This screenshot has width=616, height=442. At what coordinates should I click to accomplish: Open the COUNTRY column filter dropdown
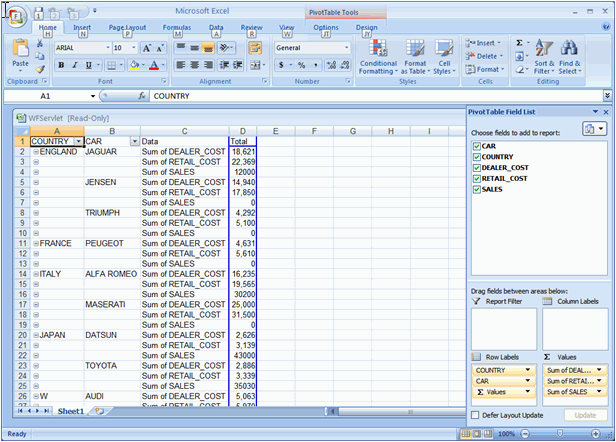click(x=79, y=141)
